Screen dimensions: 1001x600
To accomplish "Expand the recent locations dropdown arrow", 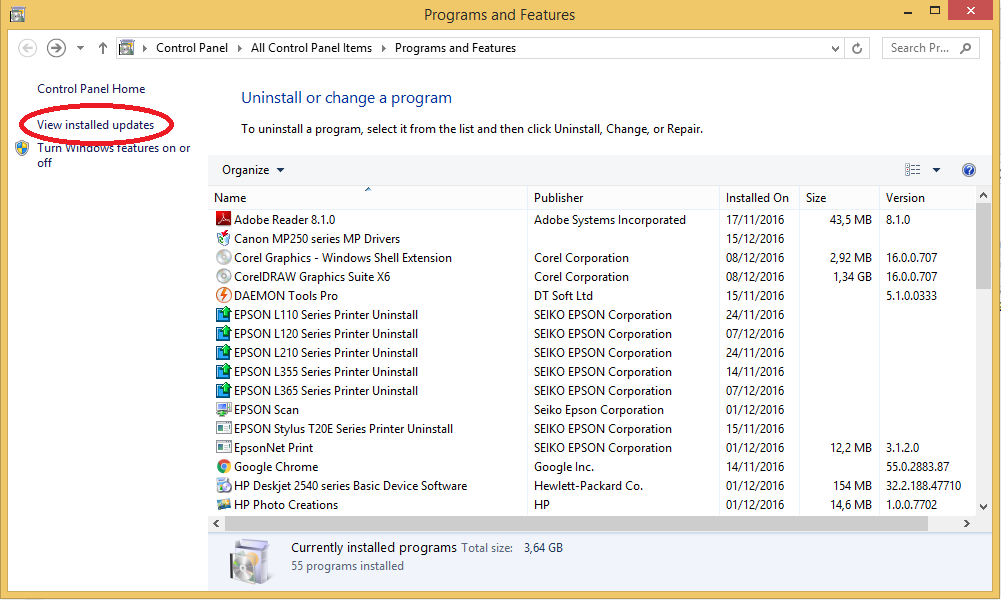I will click(x=80, y=48).
